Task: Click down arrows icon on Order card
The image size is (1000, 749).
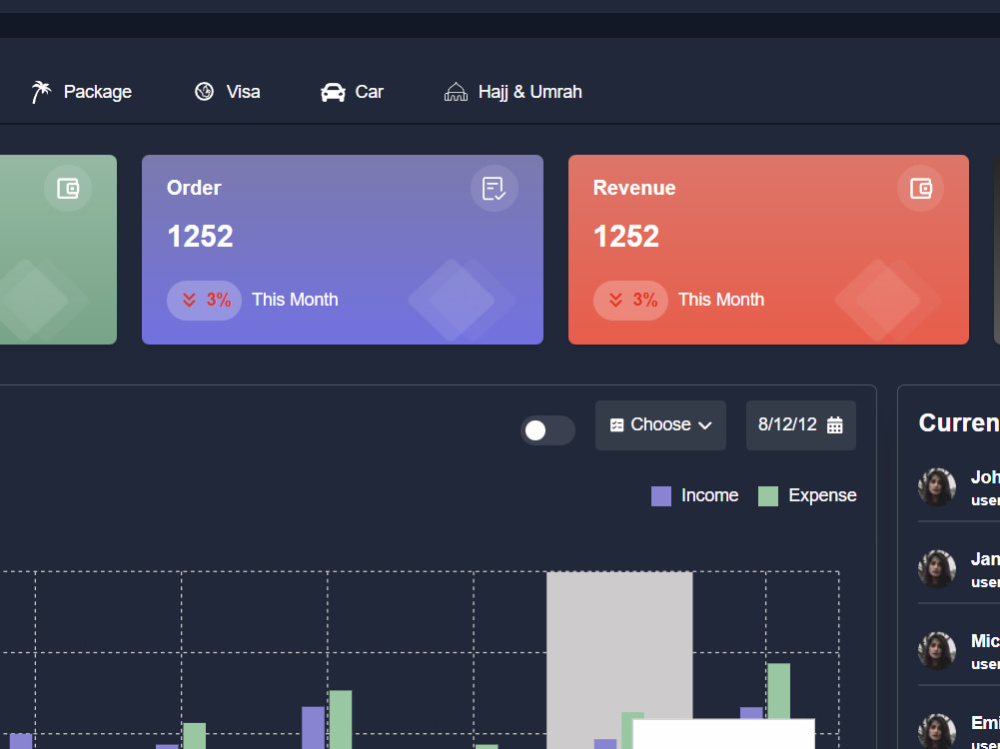Action: click(x=189, y=300)
